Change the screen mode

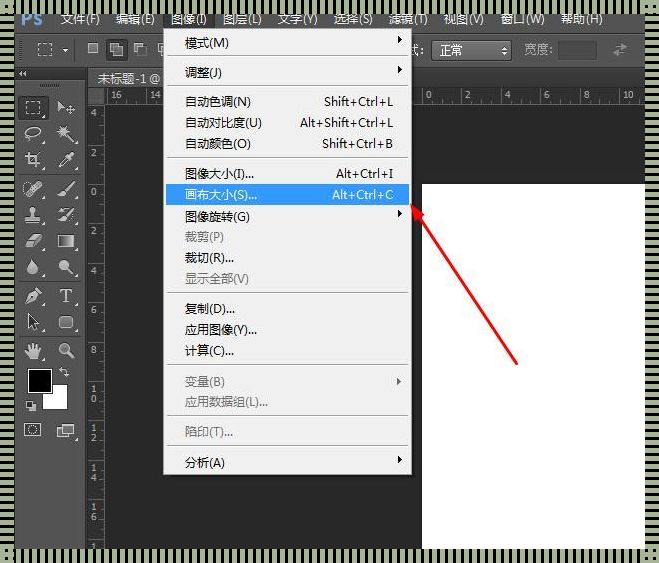click(66, 430)
